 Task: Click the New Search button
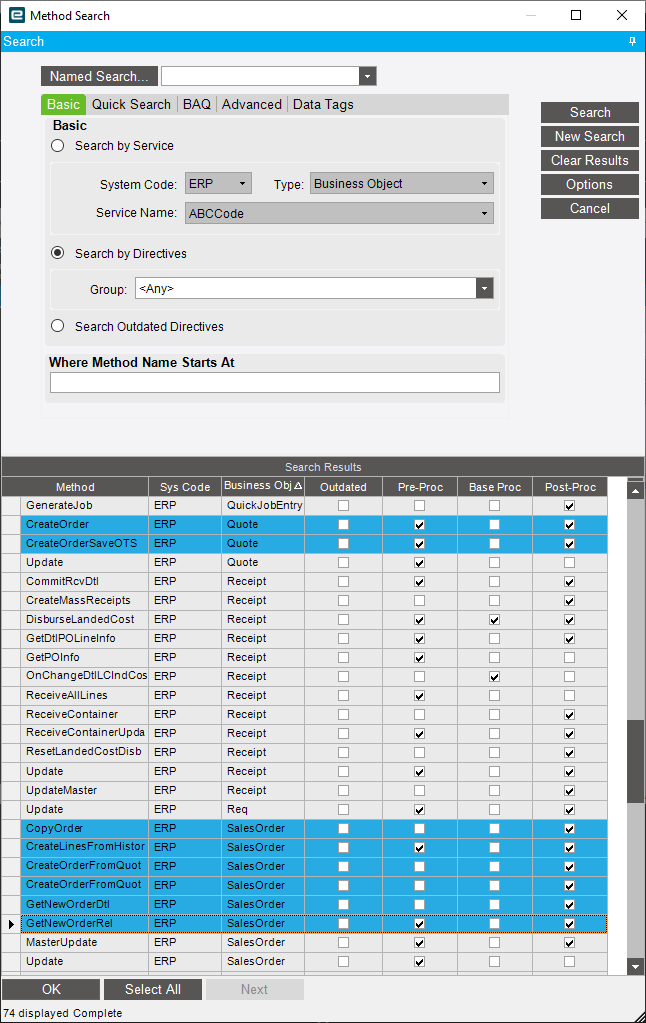point(590,136)
